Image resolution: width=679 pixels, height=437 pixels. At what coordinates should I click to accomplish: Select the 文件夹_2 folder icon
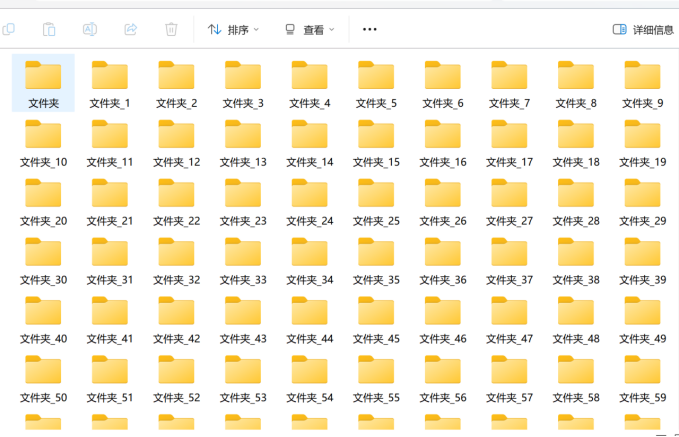pyautogui.click(x=176, y=75)
